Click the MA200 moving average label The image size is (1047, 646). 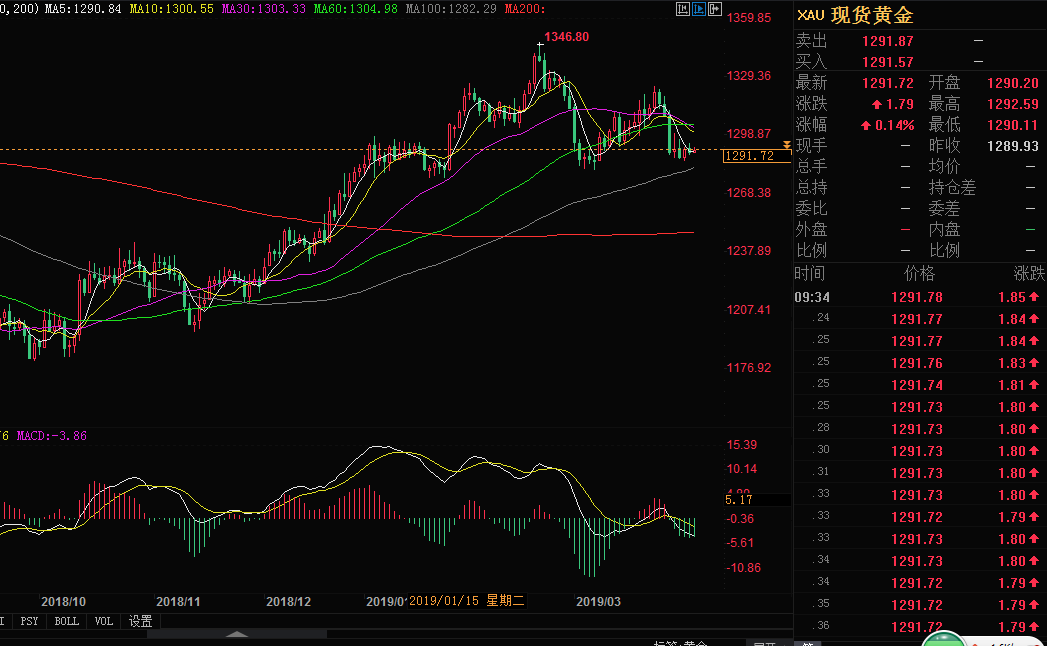click(x=525, y=8)
